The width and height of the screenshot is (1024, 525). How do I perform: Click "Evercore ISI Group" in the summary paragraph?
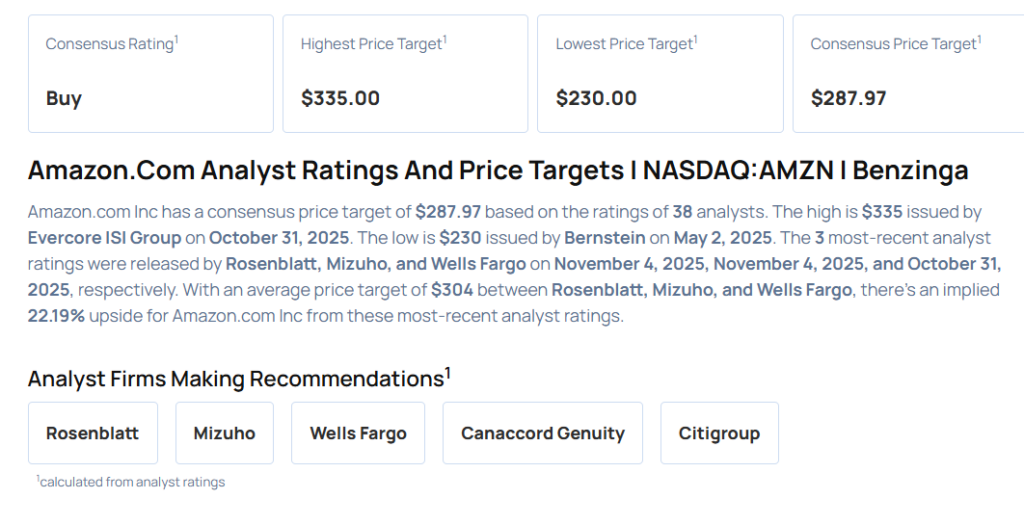tap(106, 238)
